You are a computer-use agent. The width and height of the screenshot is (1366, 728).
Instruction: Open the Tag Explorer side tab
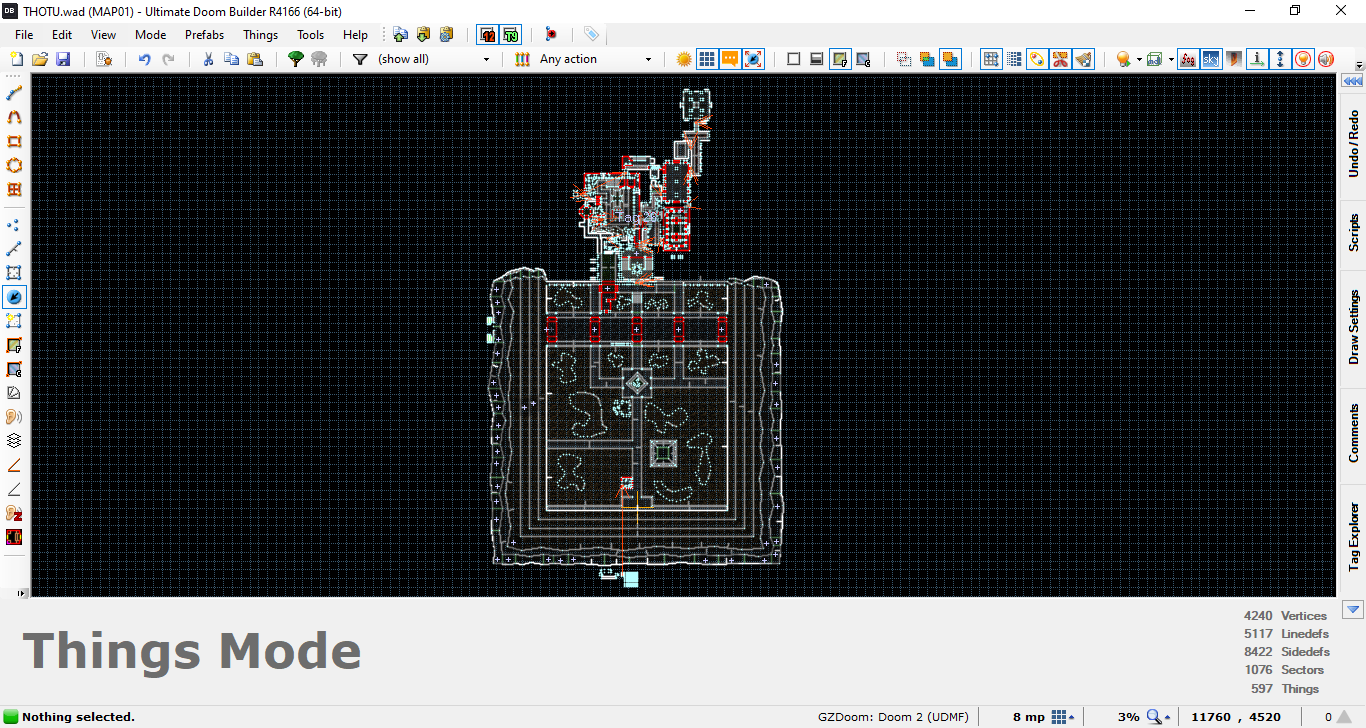[x=1353, y=539]
